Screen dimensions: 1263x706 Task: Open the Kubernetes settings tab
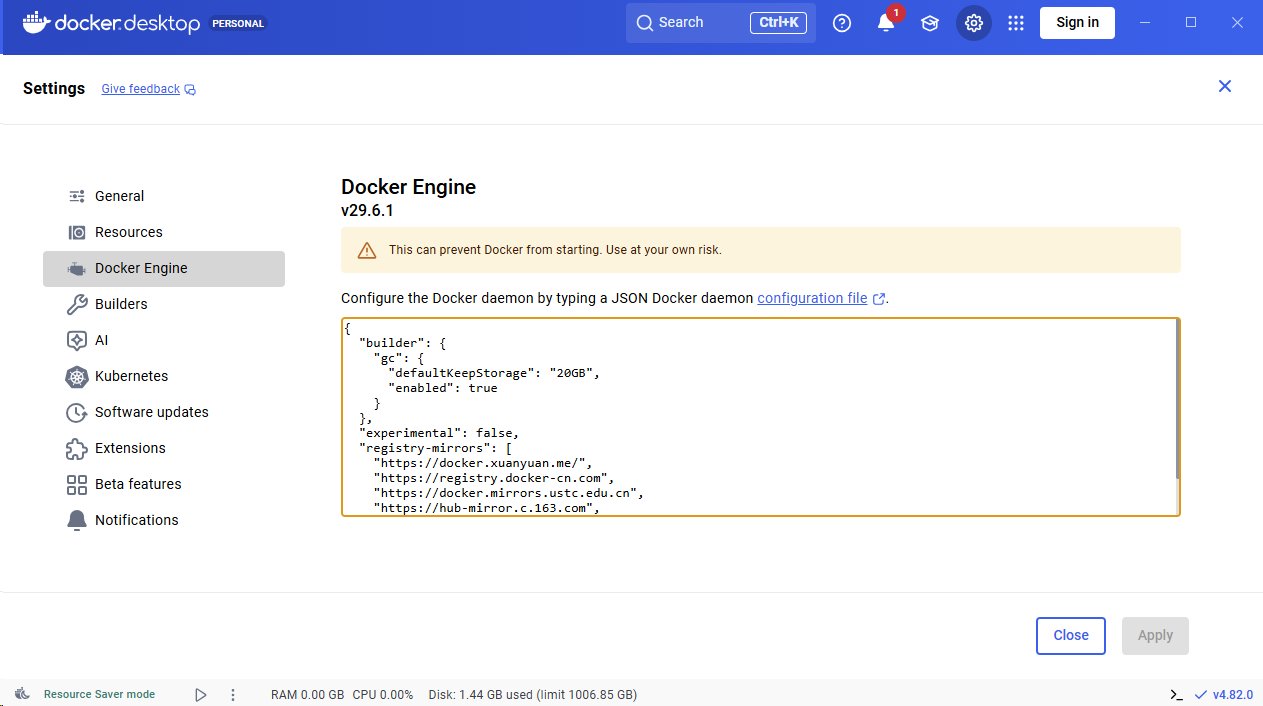point(164,376)
